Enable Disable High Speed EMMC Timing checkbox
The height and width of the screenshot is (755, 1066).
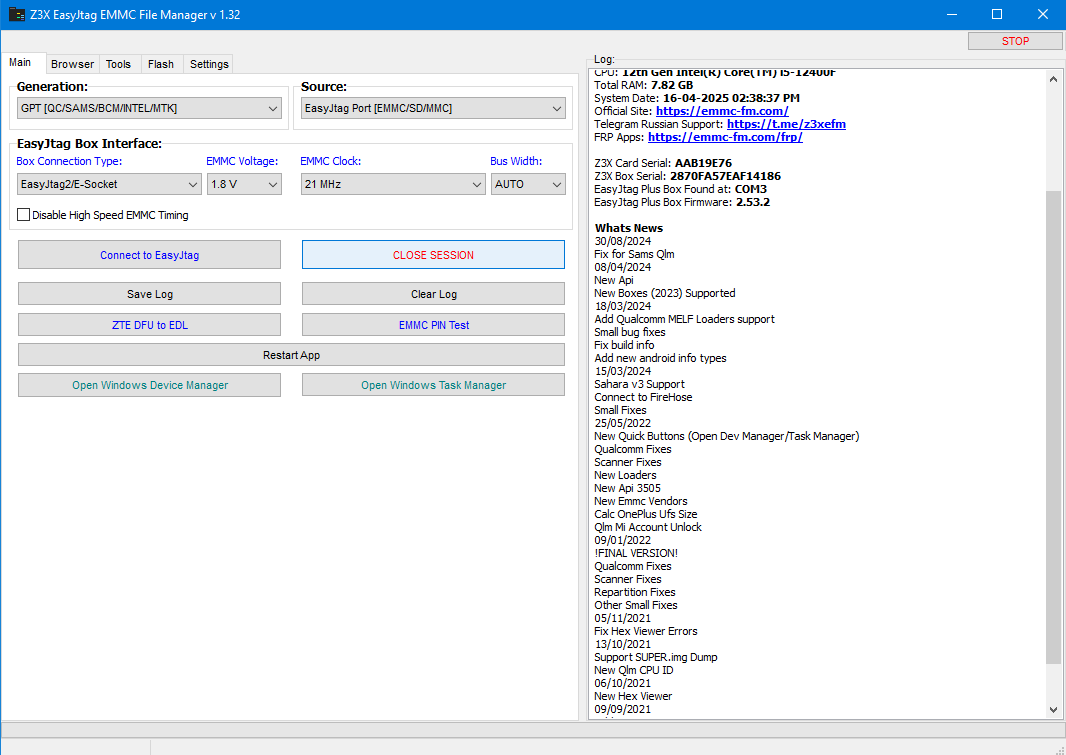tap(24, 215)
